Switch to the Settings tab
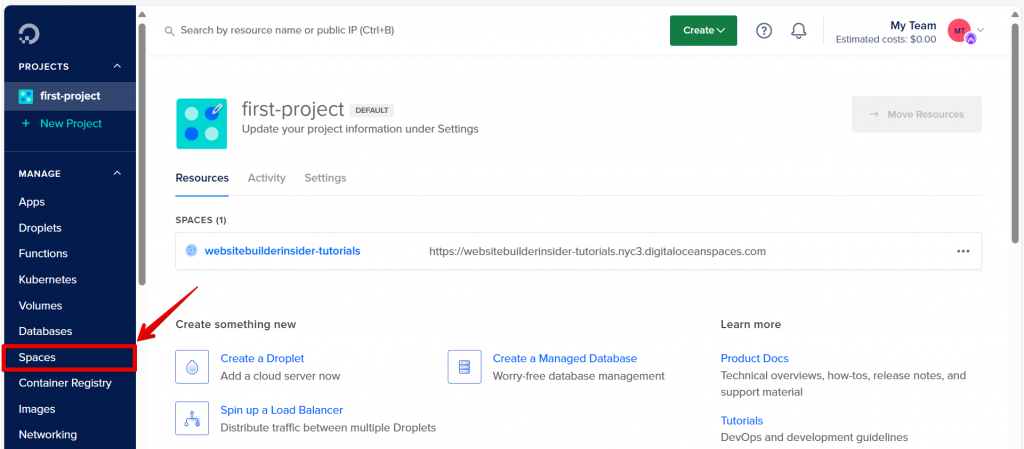The height and width of the screenshot is (449, 1024). [325, 178]
